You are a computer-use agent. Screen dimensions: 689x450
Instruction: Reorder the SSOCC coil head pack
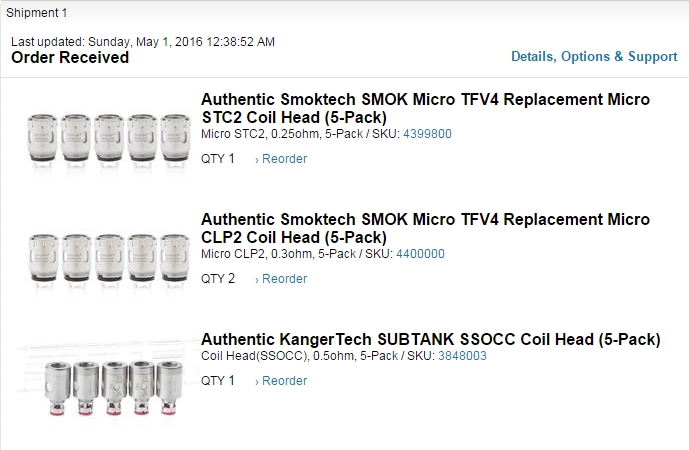click(284, 381)
